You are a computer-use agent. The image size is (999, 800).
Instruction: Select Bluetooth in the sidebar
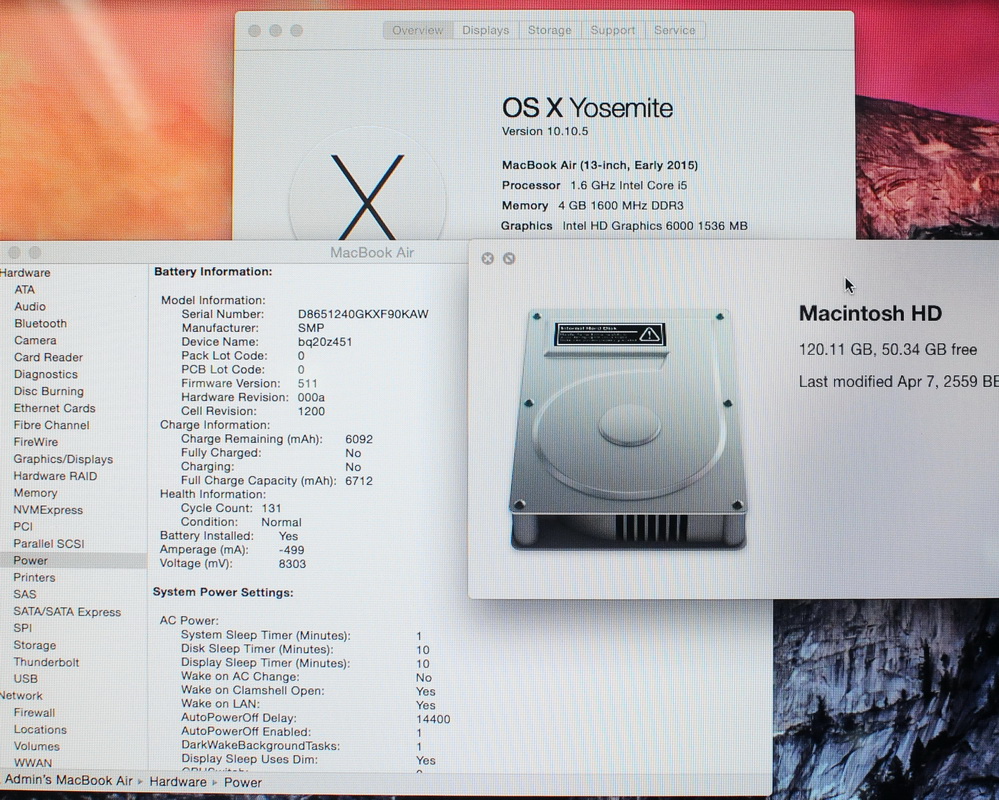[x=40, y=324]
